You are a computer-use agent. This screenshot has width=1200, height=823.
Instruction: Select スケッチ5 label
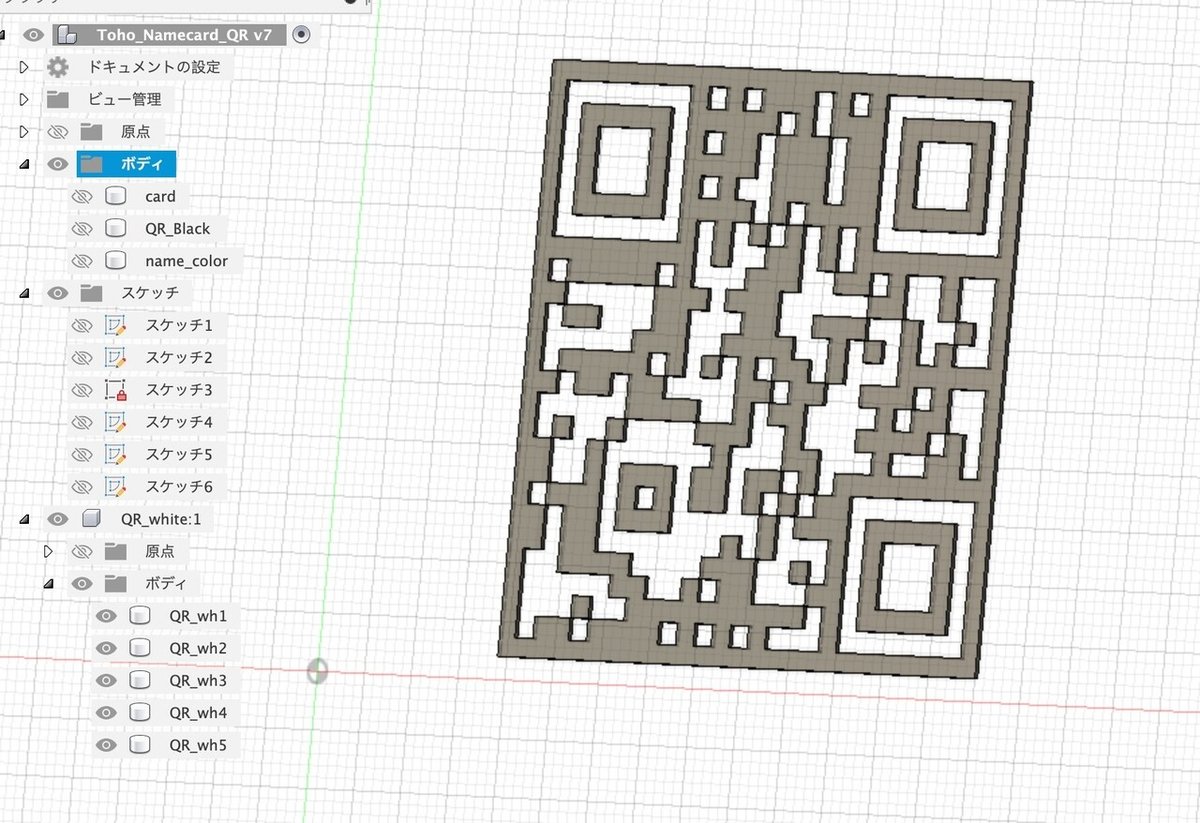coord(178,455)
